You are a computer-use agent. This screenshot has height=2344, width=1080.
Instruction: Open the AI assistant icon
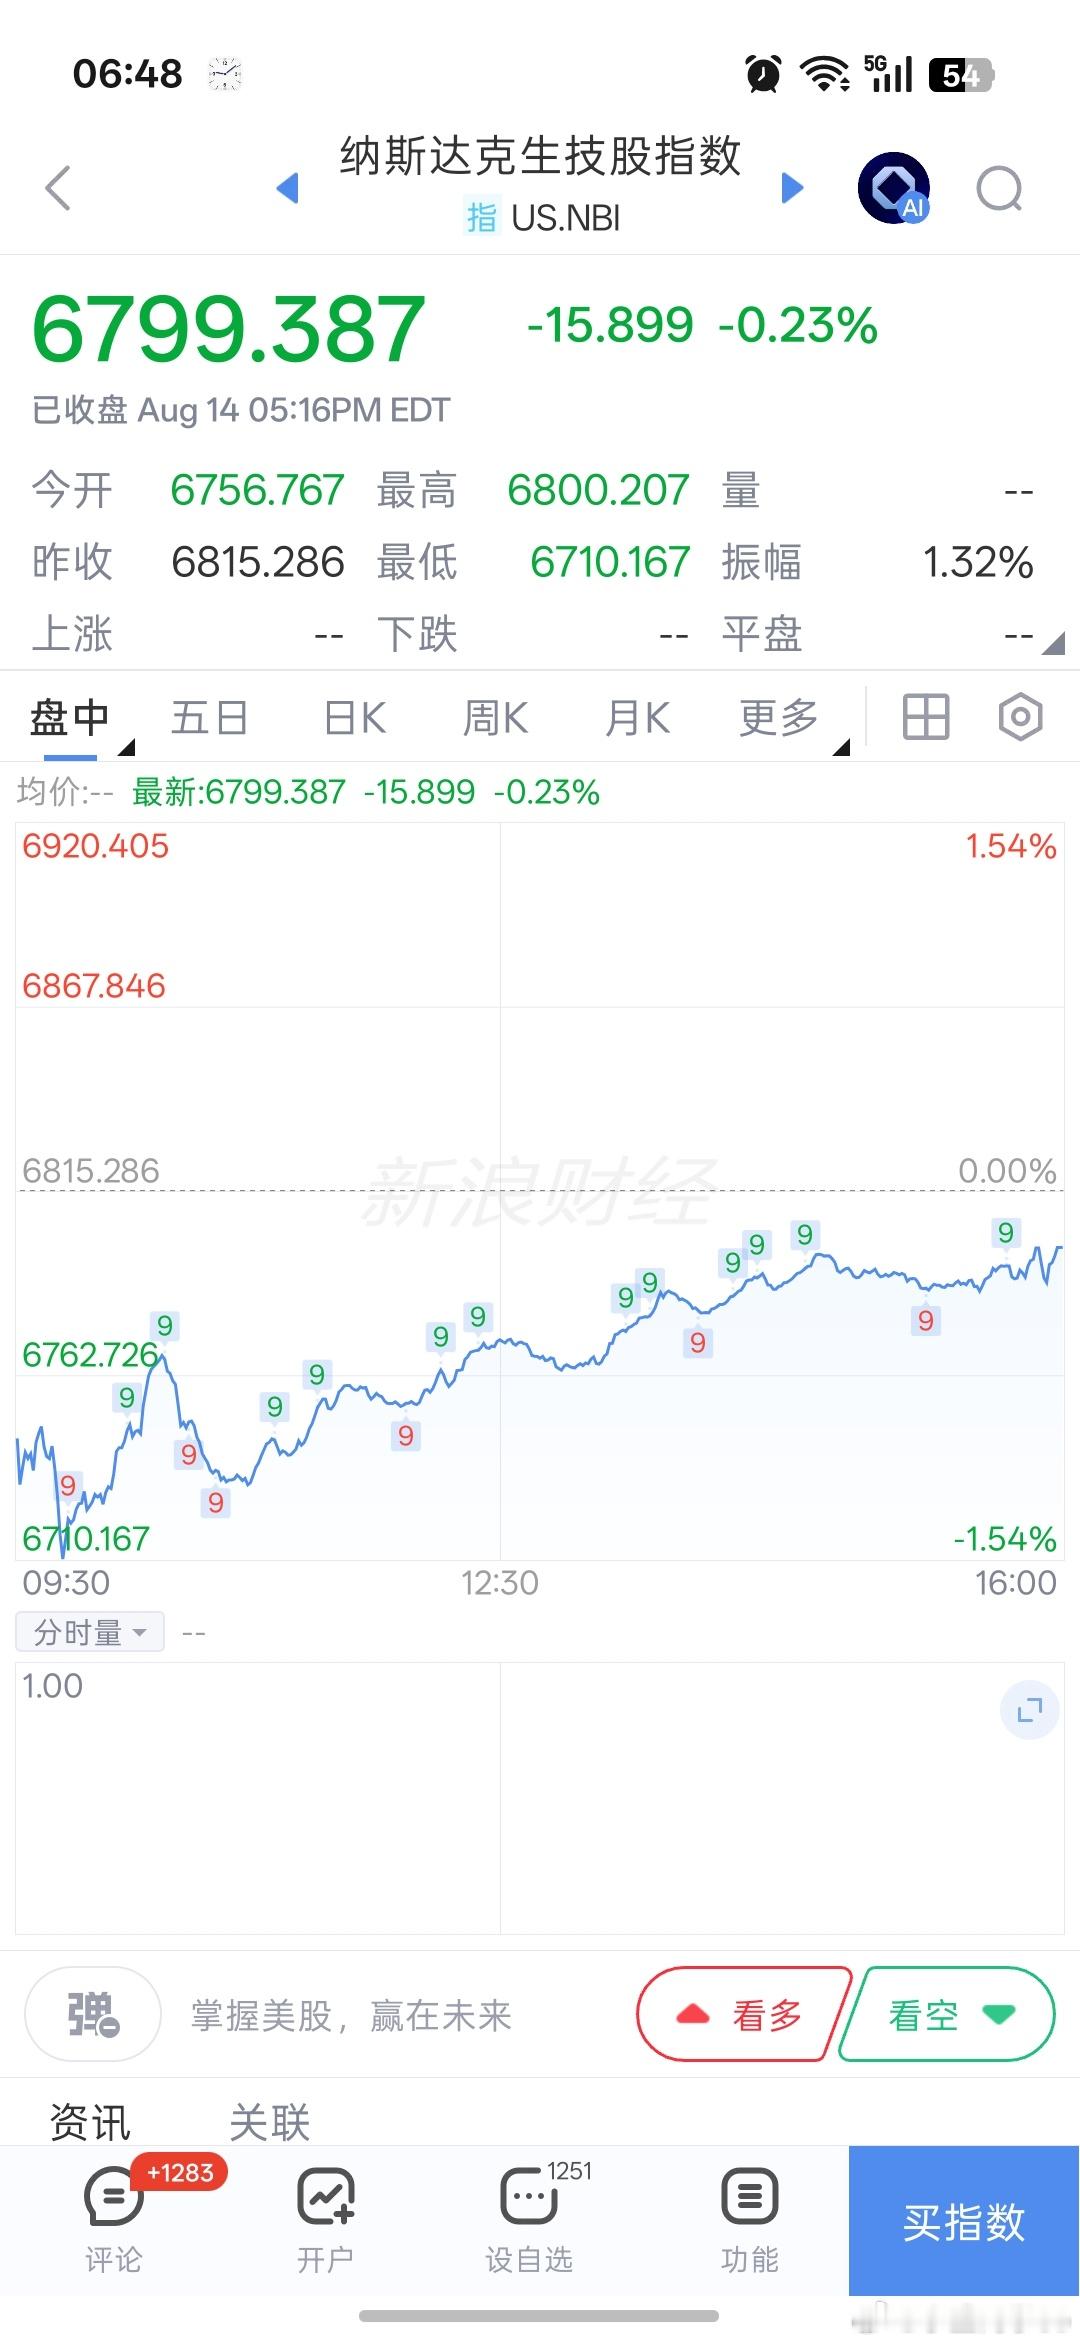coord(894,188)
